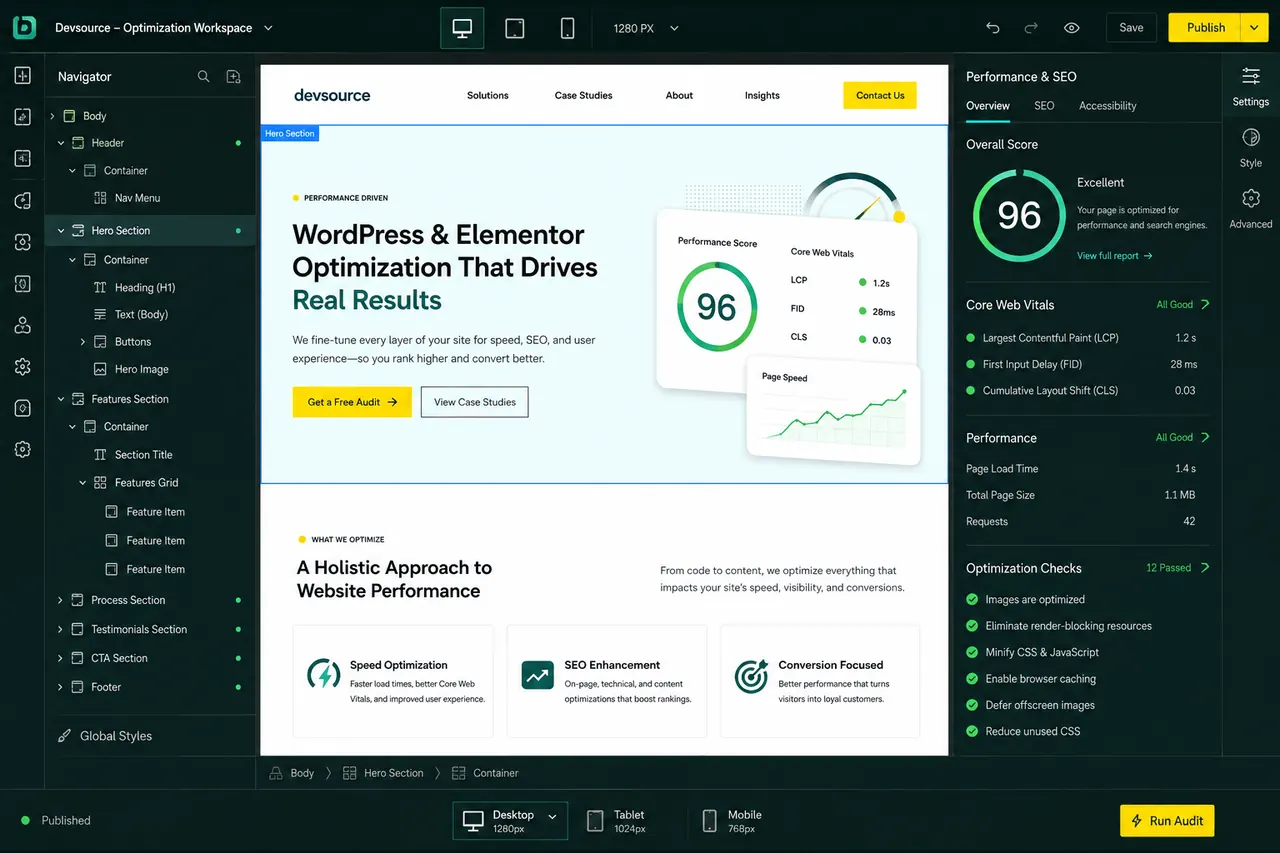The image size is (1280, 853).
Task: Open Global Styles with the brush icon
Action: 63,736
